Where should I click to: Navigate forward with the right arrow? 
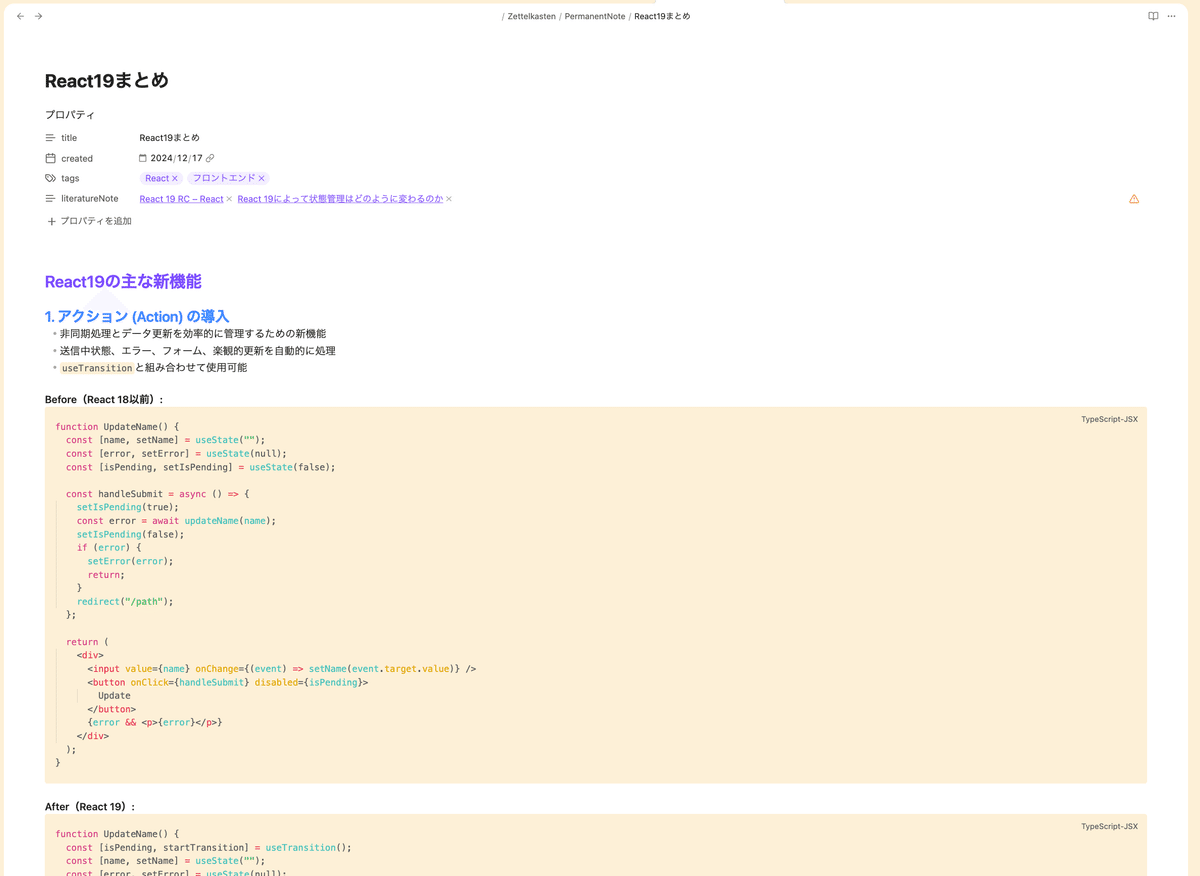(x=39, y=16)
